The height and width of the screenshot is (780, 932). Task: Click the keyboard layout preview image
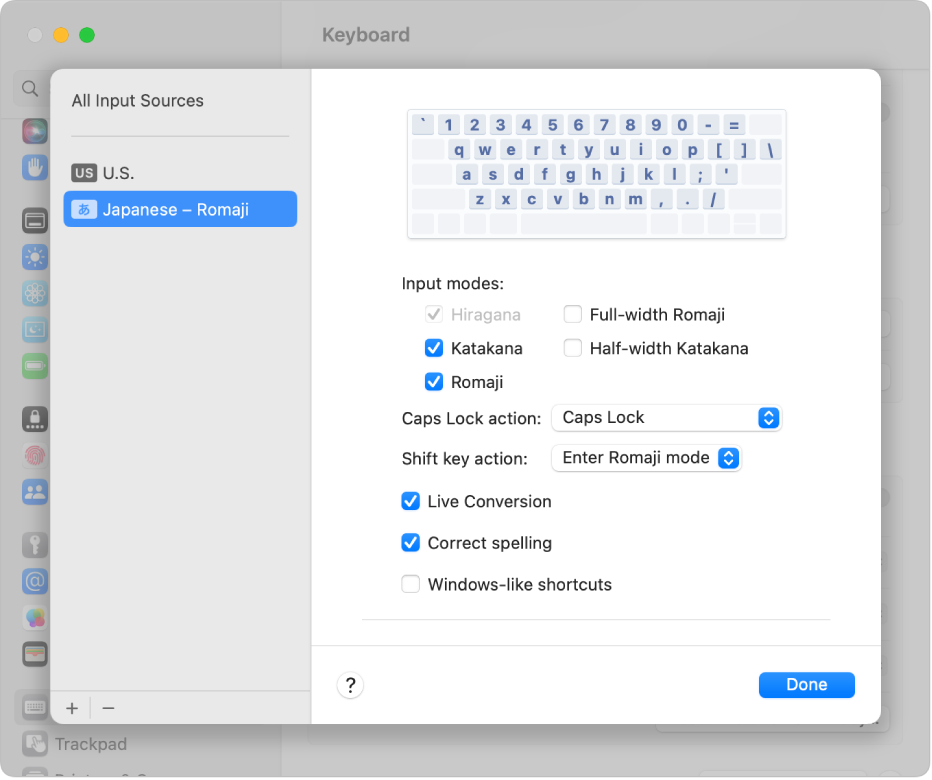click(x=597, y=174)
